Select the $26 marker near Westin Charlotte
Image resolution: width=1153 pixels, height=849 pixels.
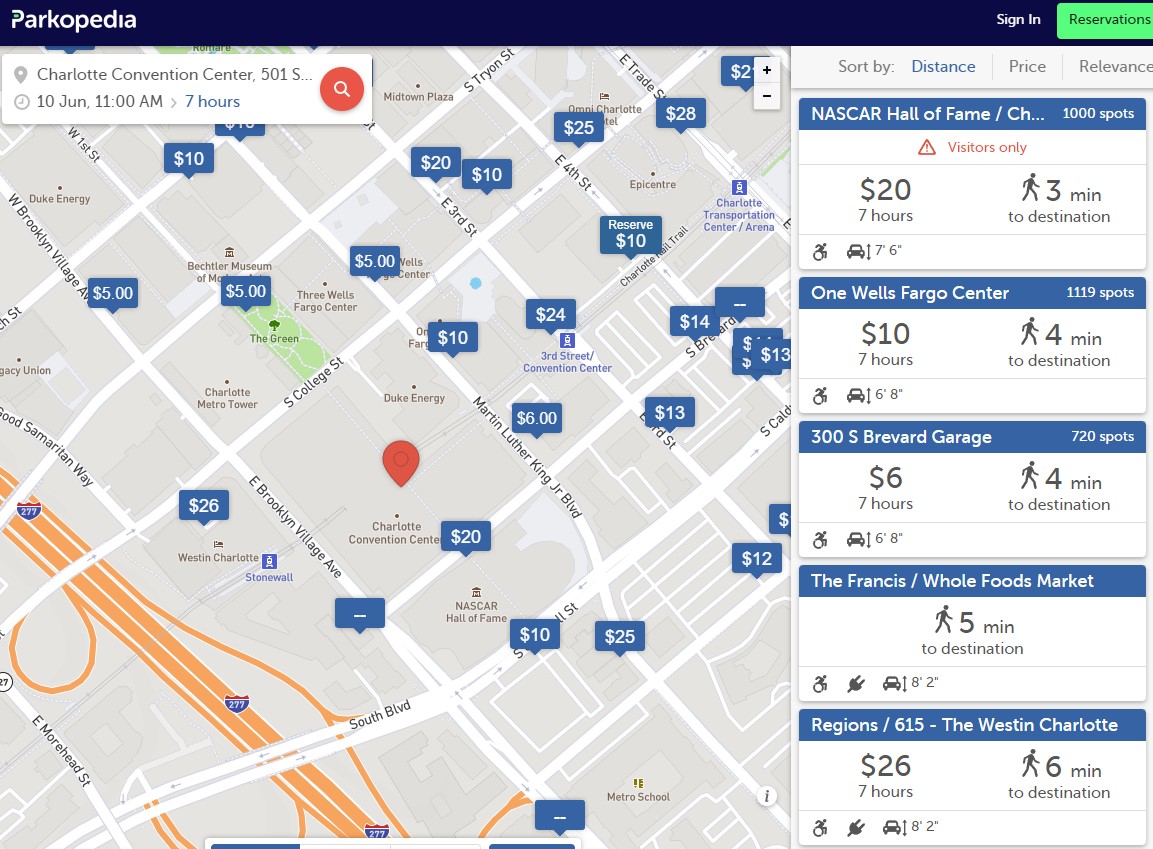(x=204, y=505)
